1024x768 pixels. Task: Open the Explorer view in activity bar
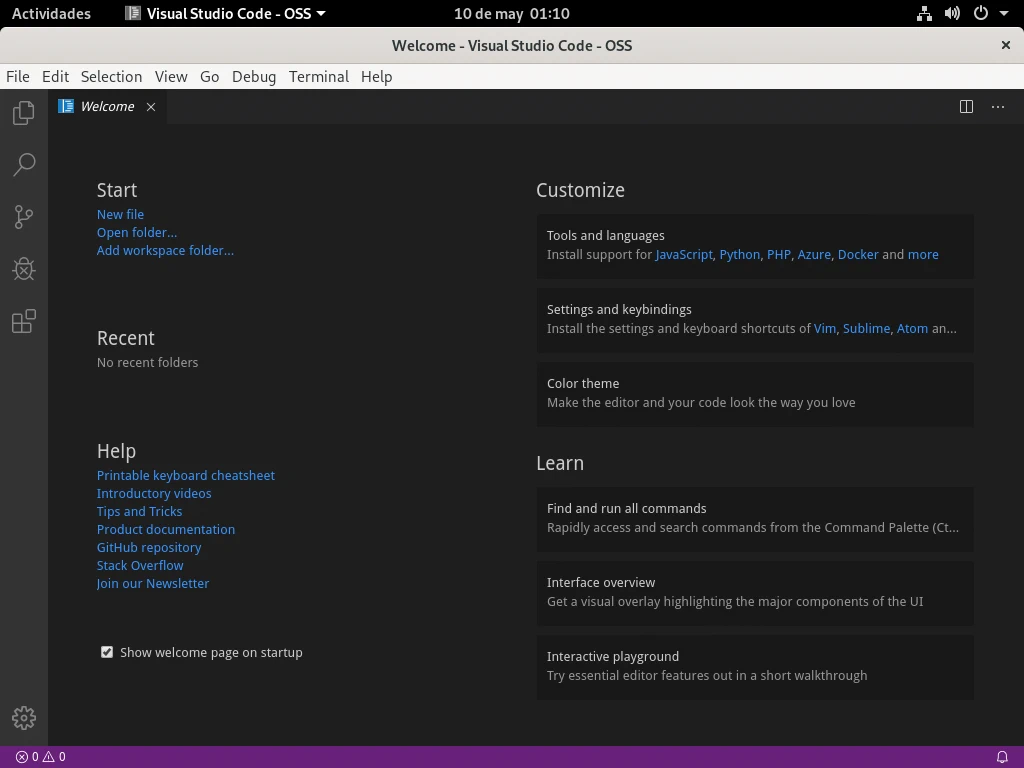point(24,113)
